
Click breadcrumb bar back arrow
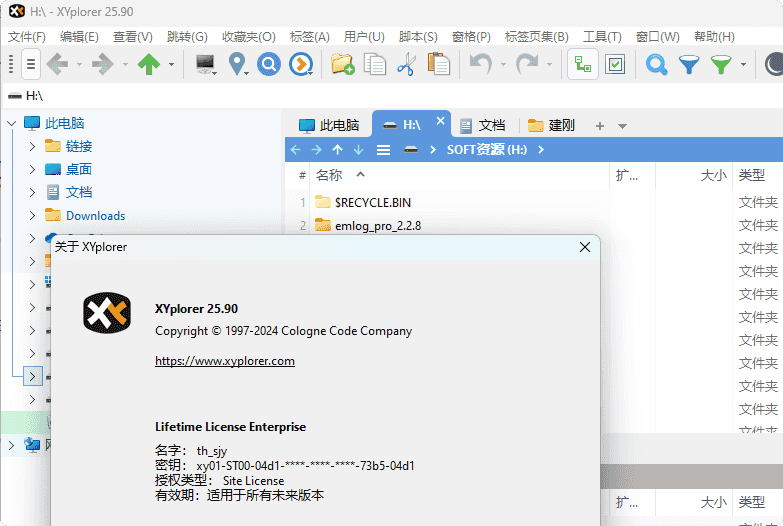[x=295, y=149]
